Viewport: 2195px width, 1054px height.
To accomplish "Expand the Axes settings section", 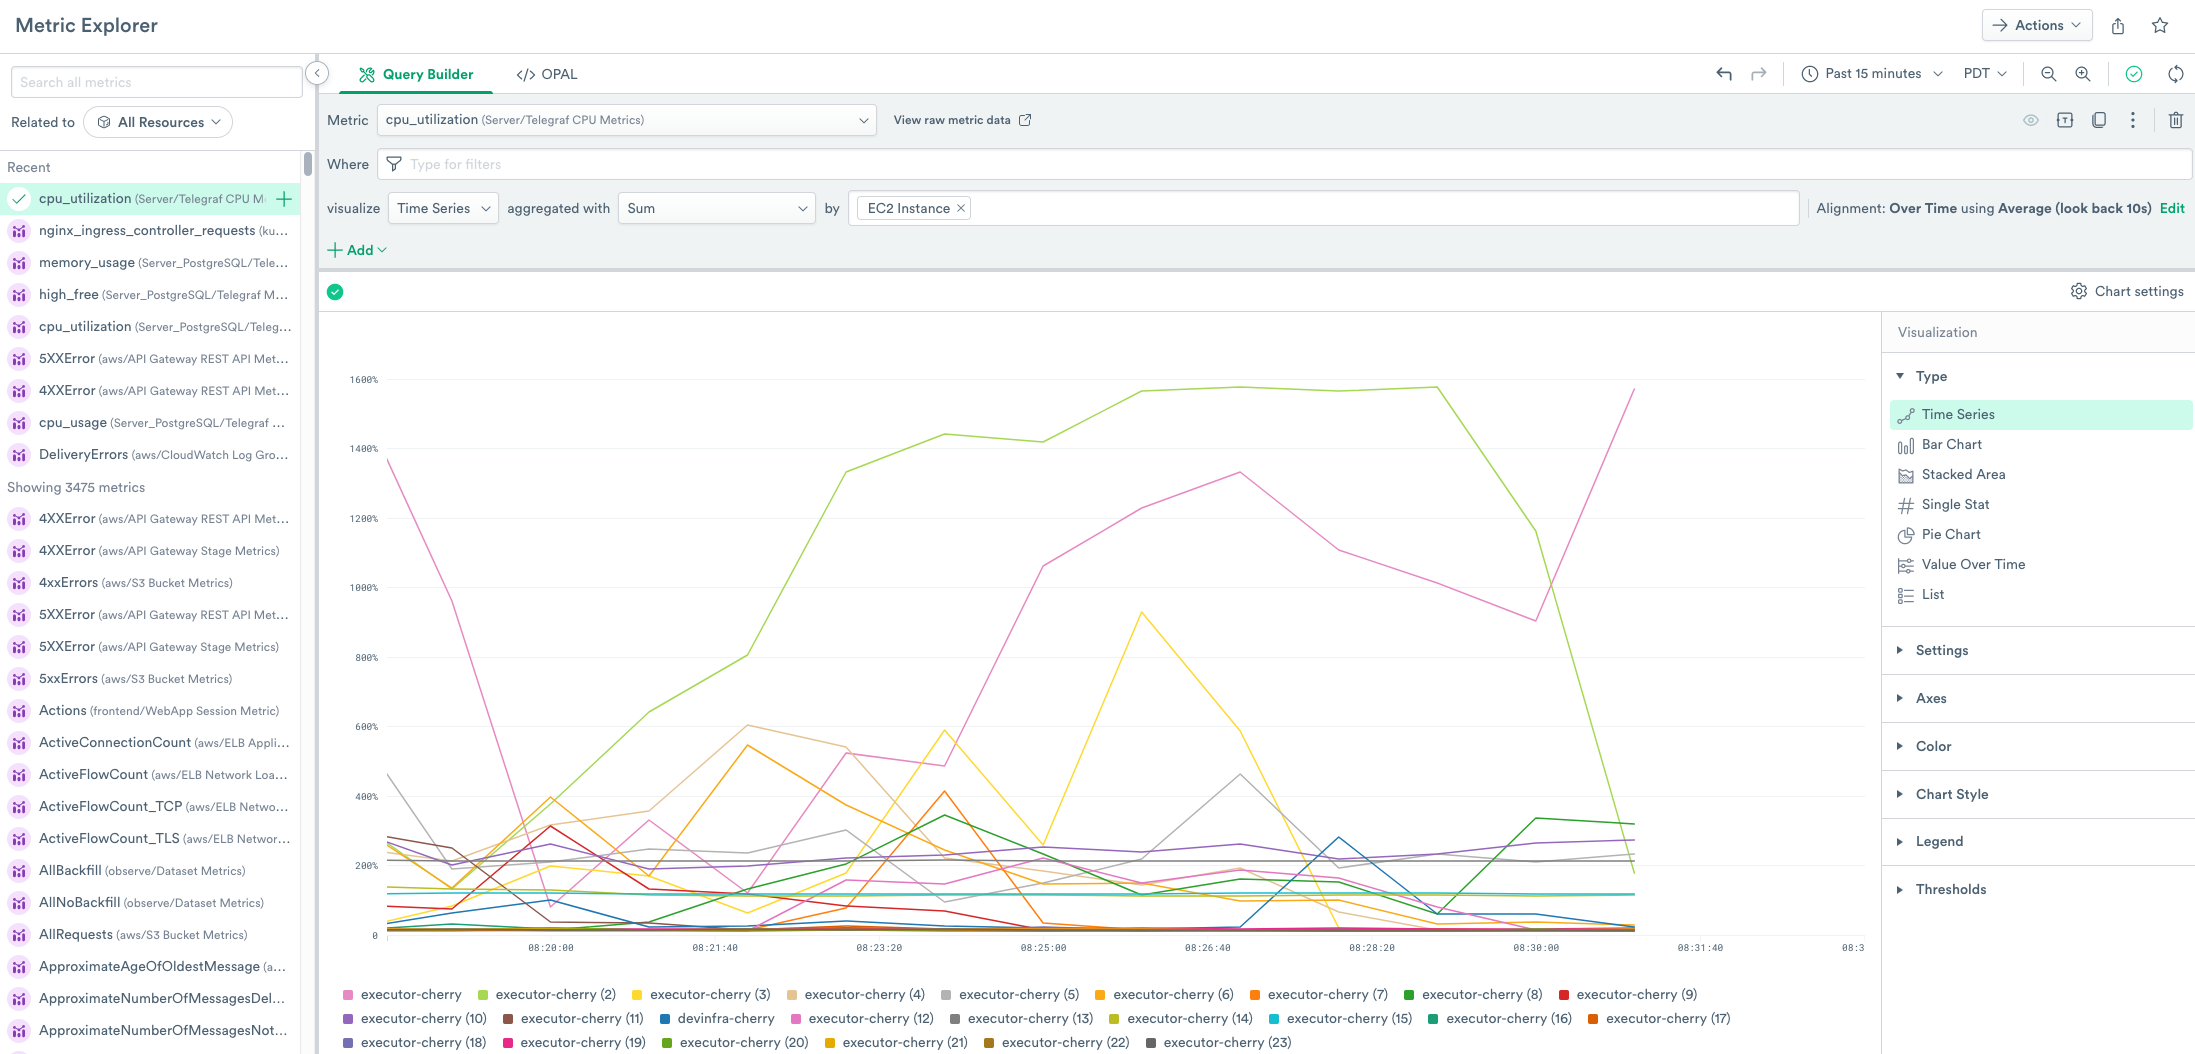I will (x=1930, y=698).
